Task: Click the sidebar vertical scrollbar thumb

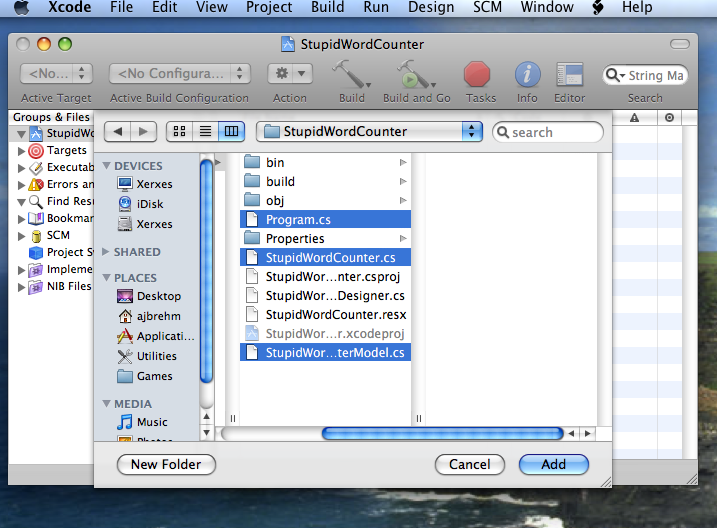Action: 207,271
